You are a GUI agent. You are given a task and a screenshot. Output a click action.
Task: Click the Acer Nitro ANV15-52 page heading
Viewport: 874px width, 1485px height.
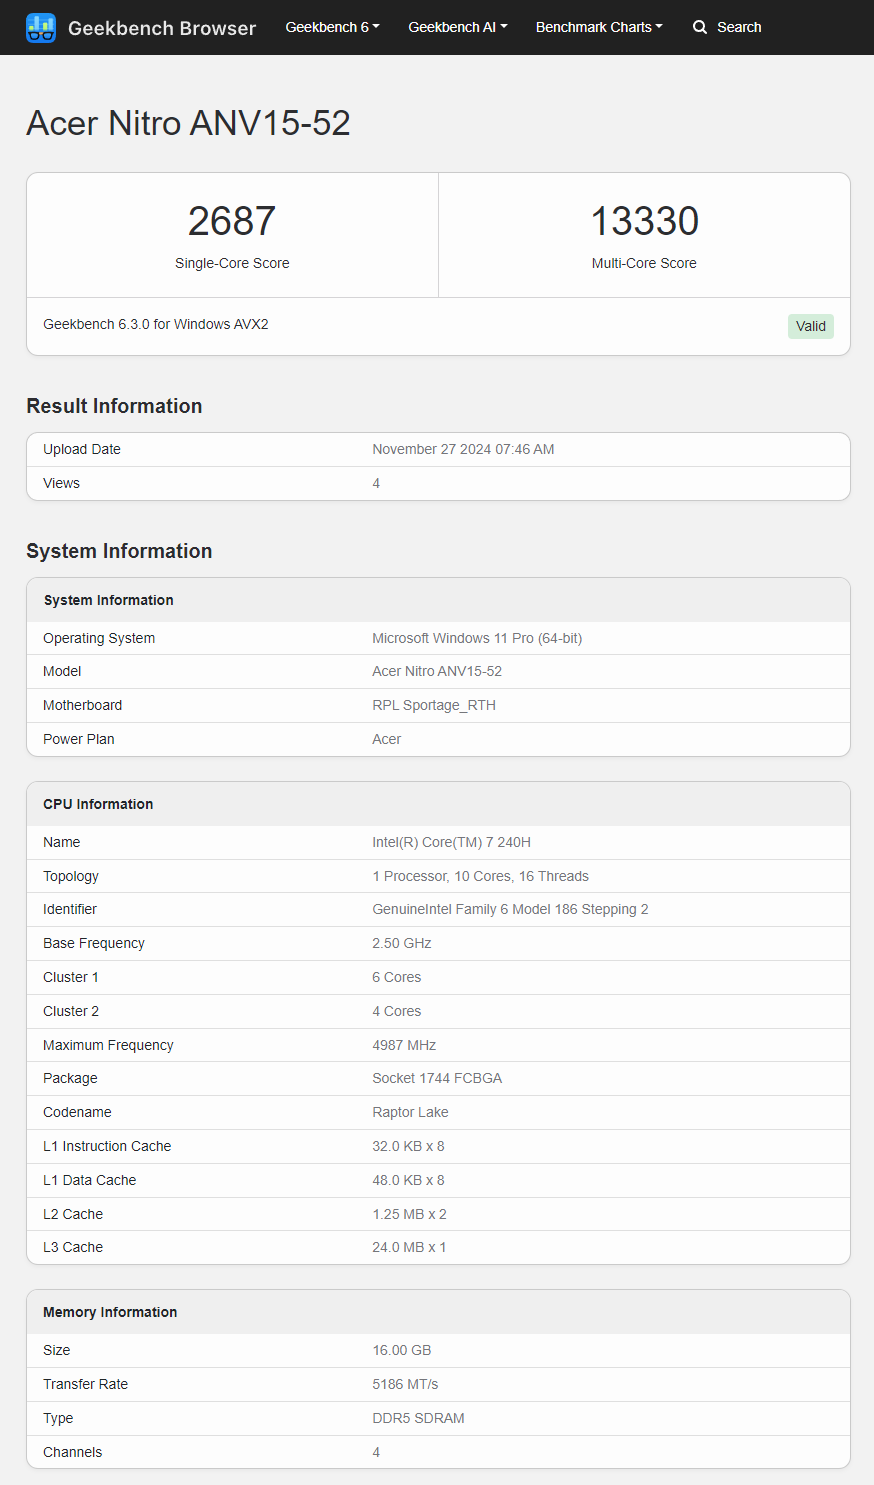coord(188,123)
